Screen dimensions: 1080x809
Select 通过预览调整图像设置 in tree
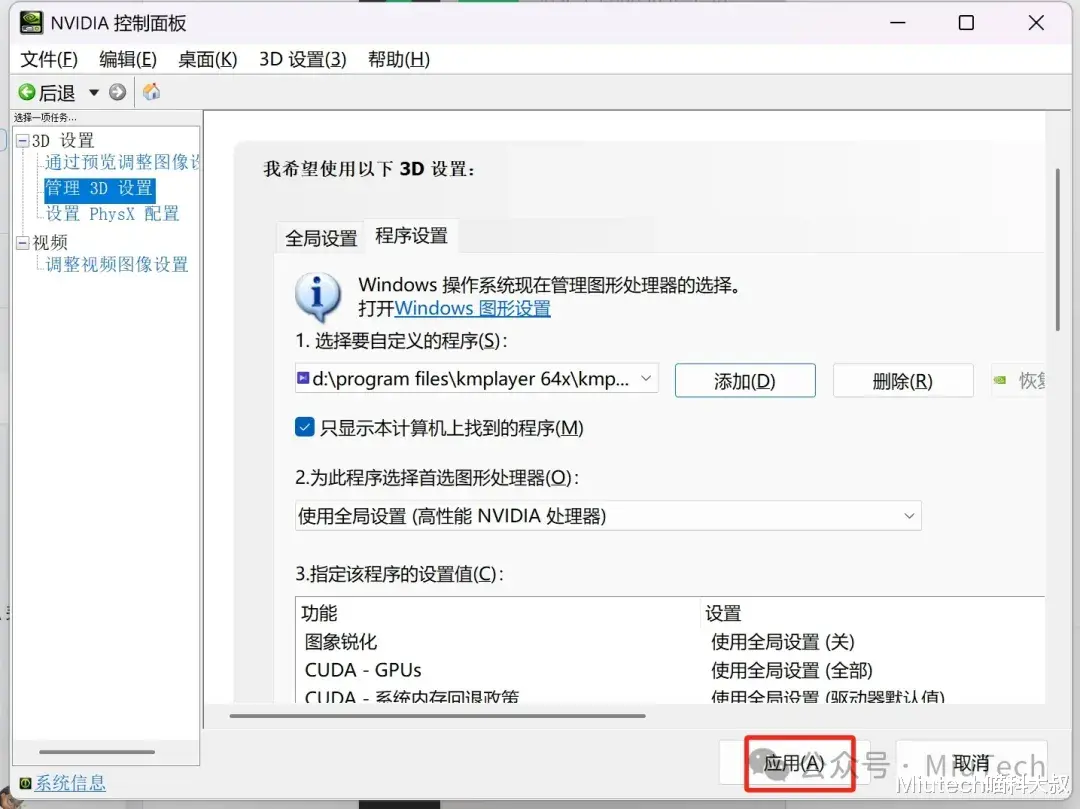click(x=122, y=162)
